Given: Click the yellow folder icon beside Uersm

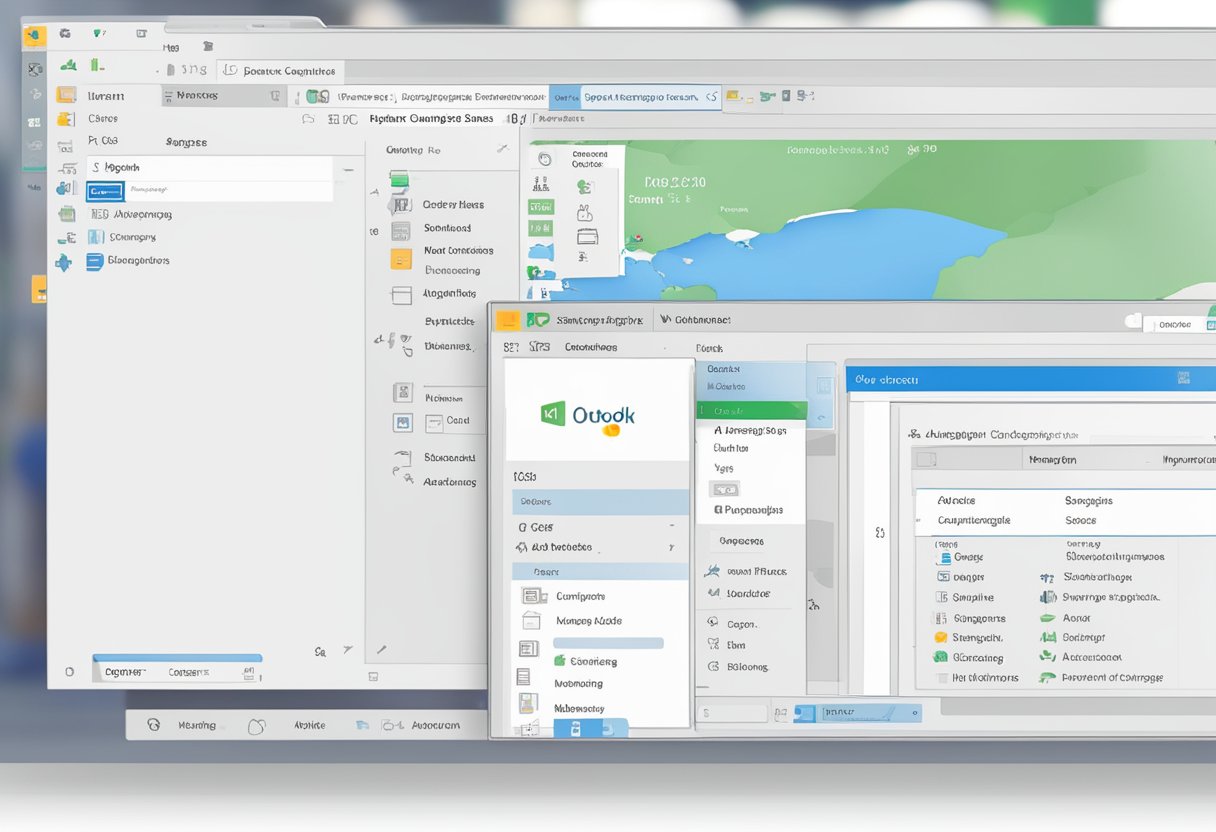Looking at the screenshot, I should click(x=66, y=96).
